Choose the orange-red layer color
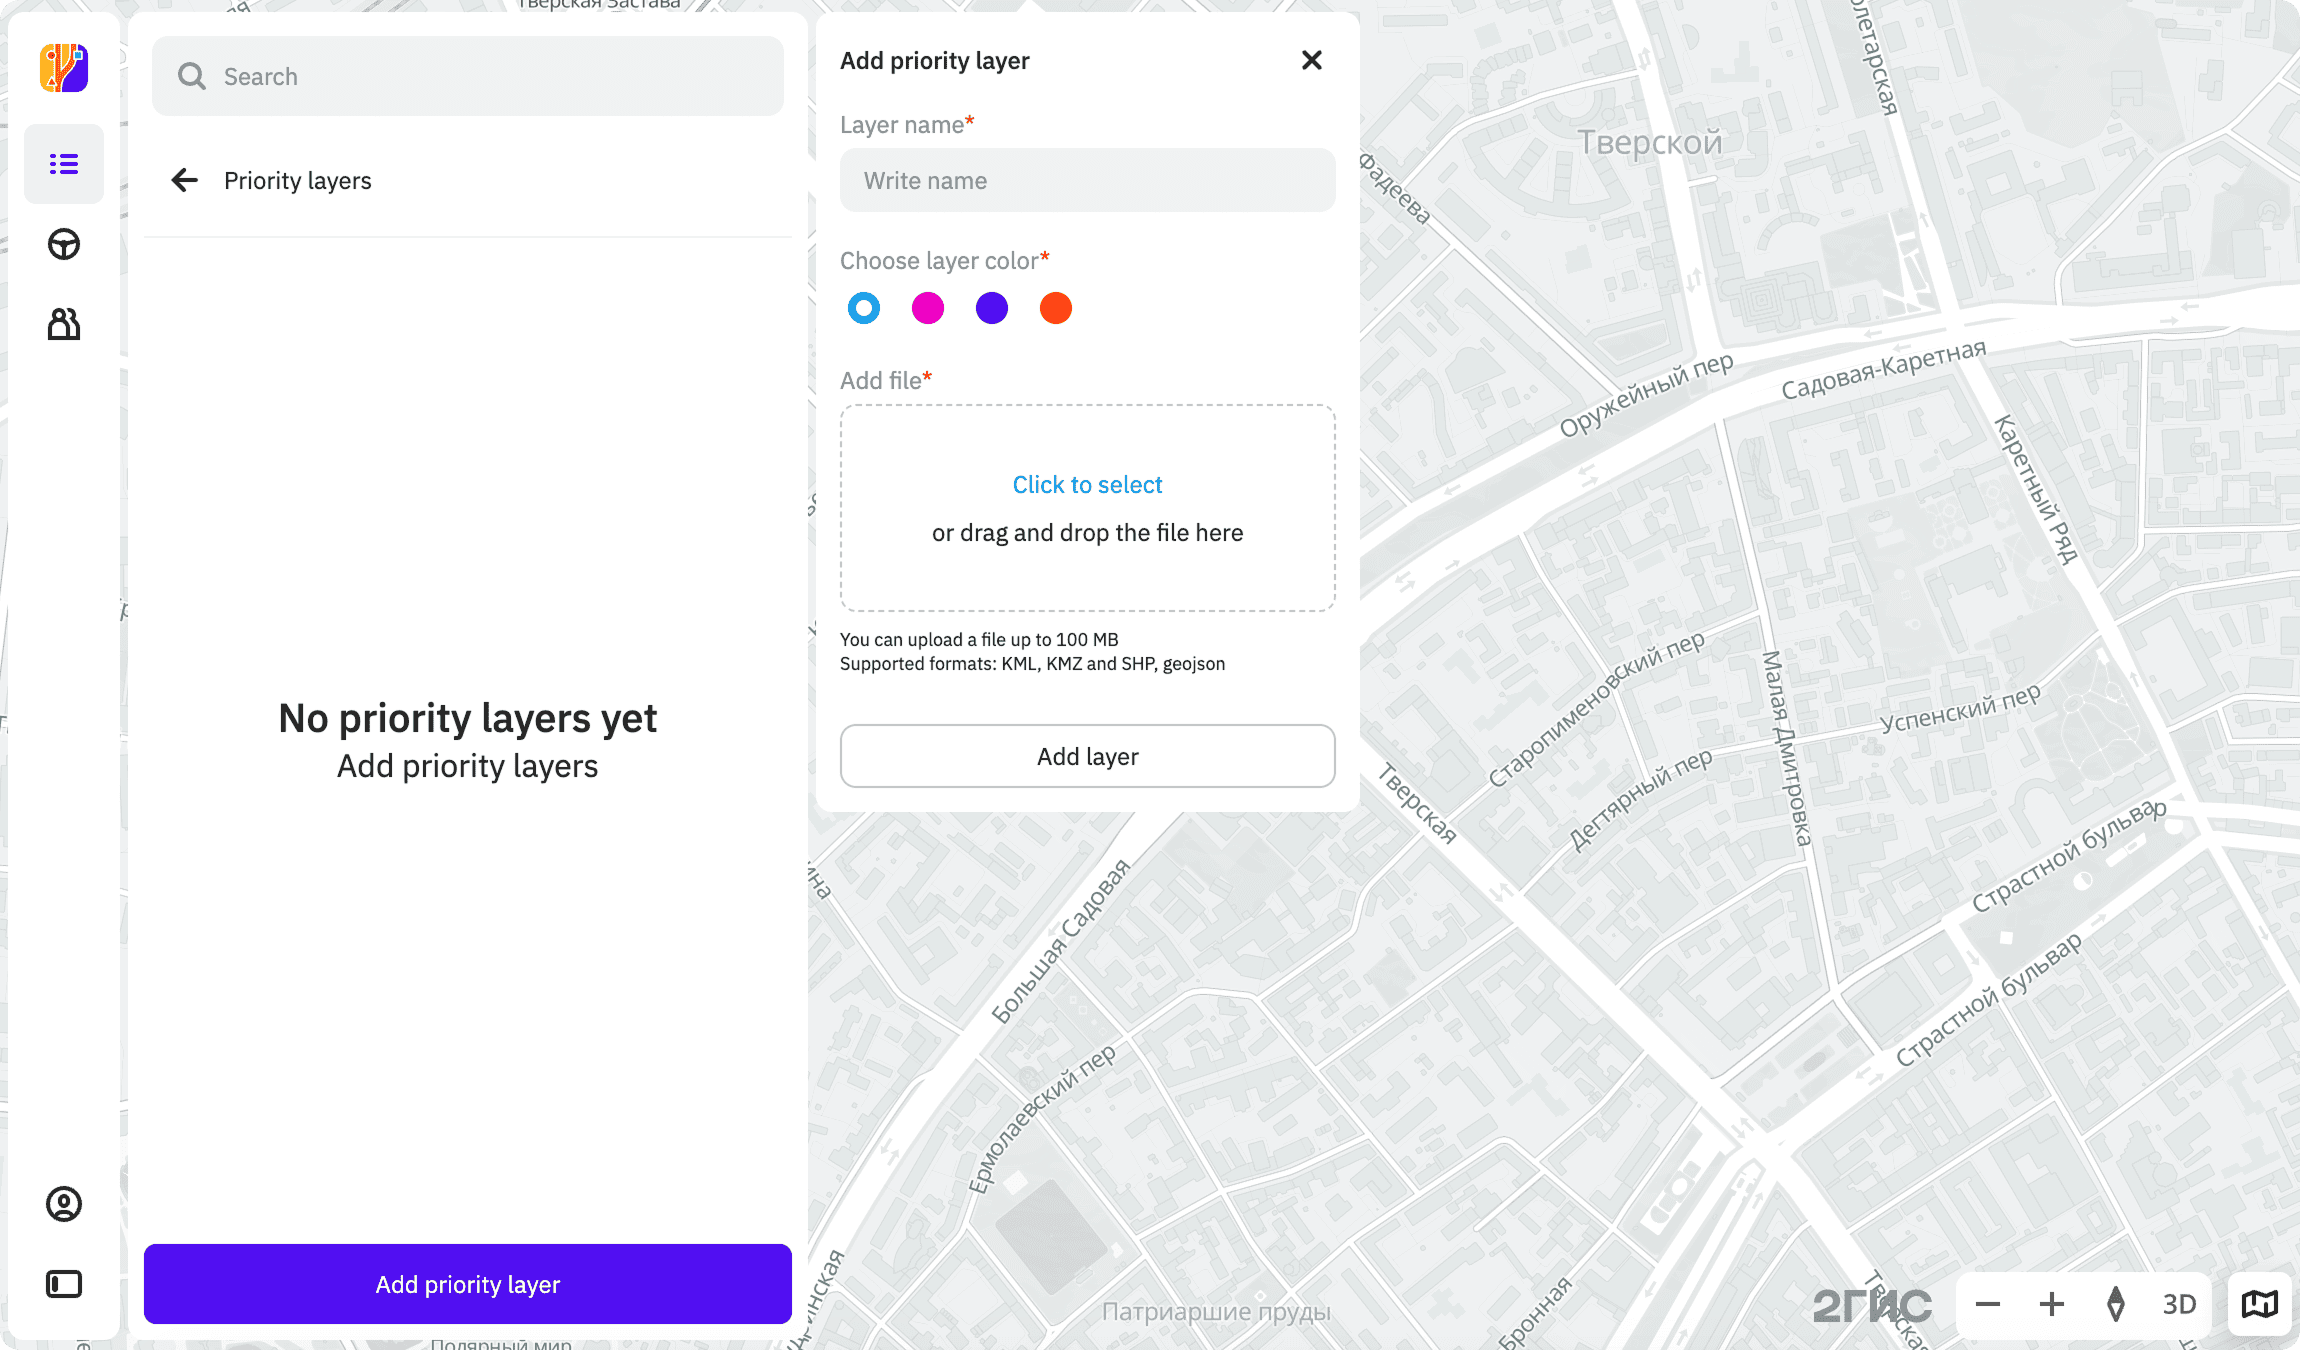Image resolution: width=2300 pixels, height=1350 pixels. [x=1056, y=308]
